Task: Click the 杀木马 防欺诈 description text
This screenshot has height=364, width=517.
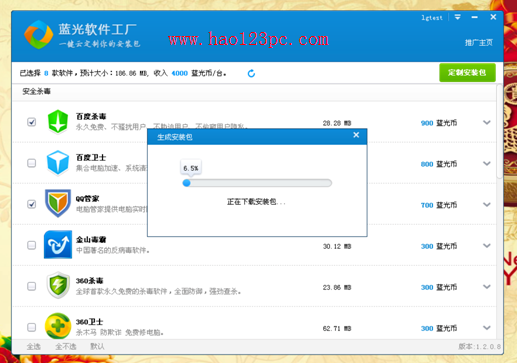Action: (120, 332)
